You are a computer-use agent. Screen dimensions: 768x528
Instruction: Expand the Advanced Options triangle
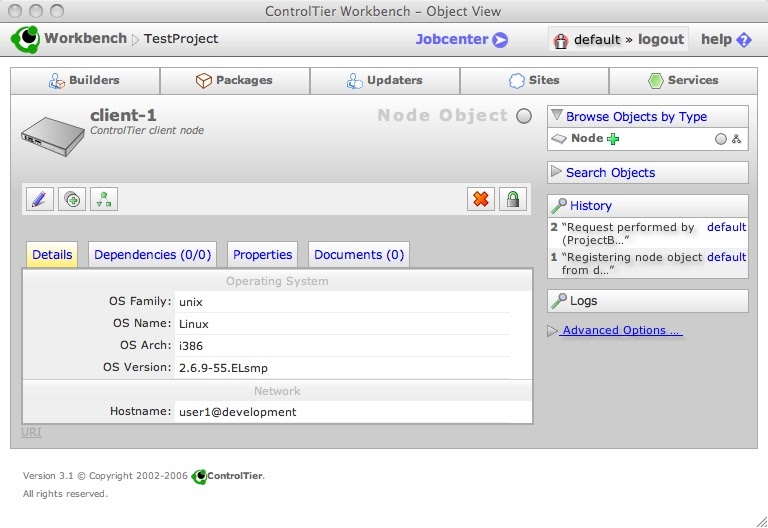[x=552, y=331]
